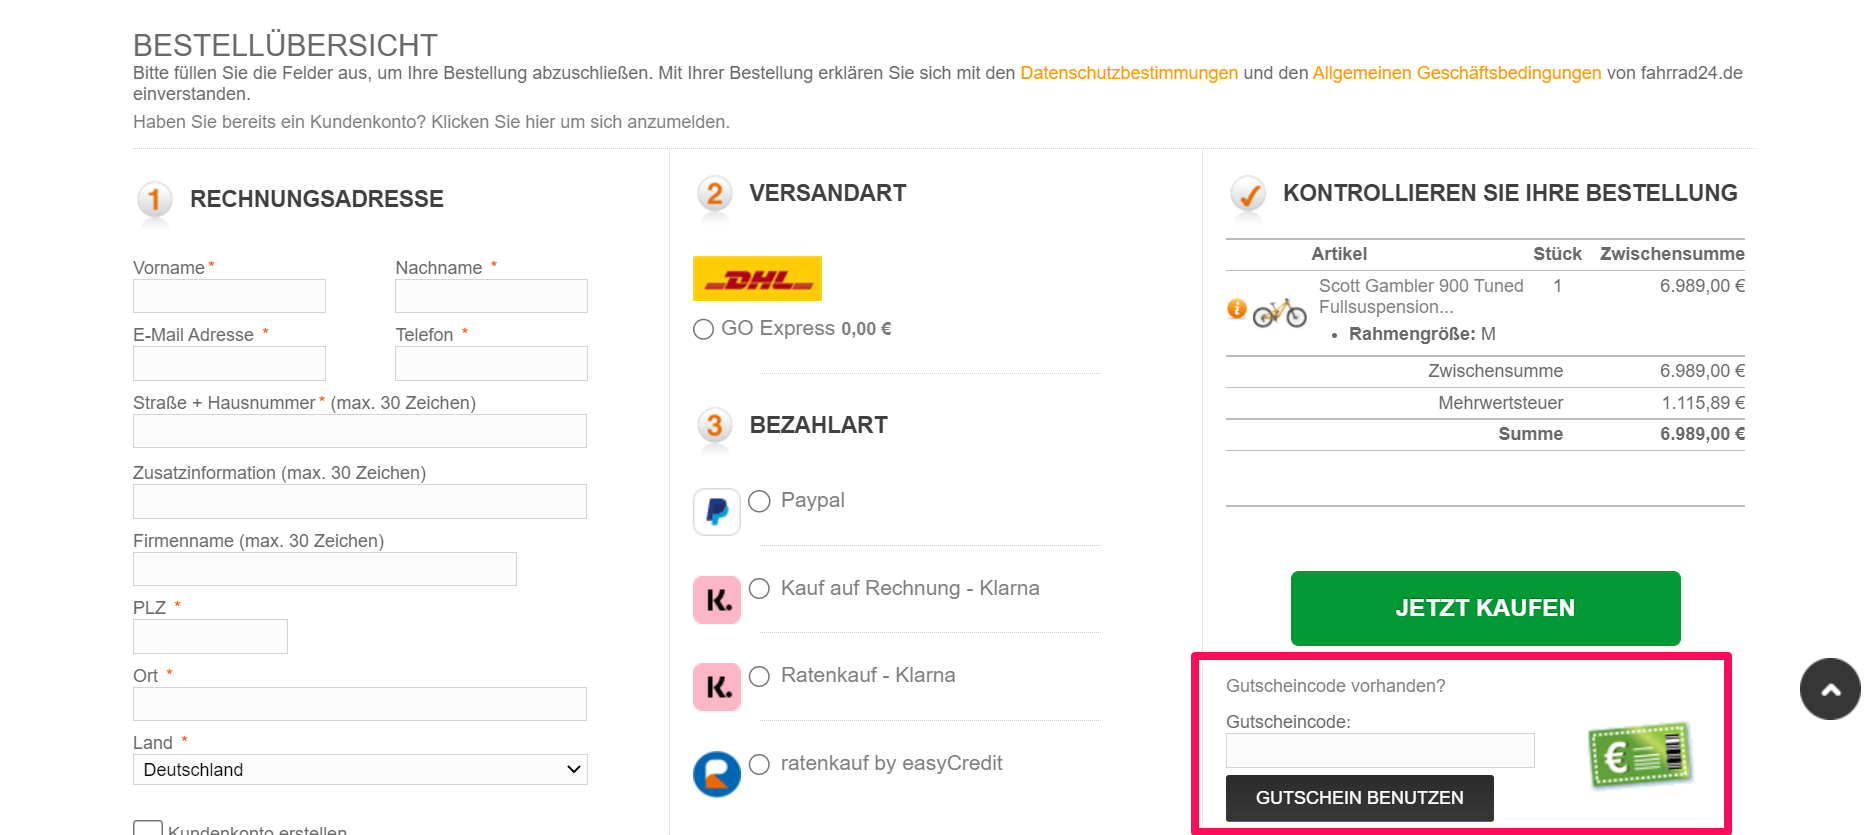Viewport: 1873px width, 835px height.
Task: Click the DHL shipping logo
Action: tap(757, 279)
